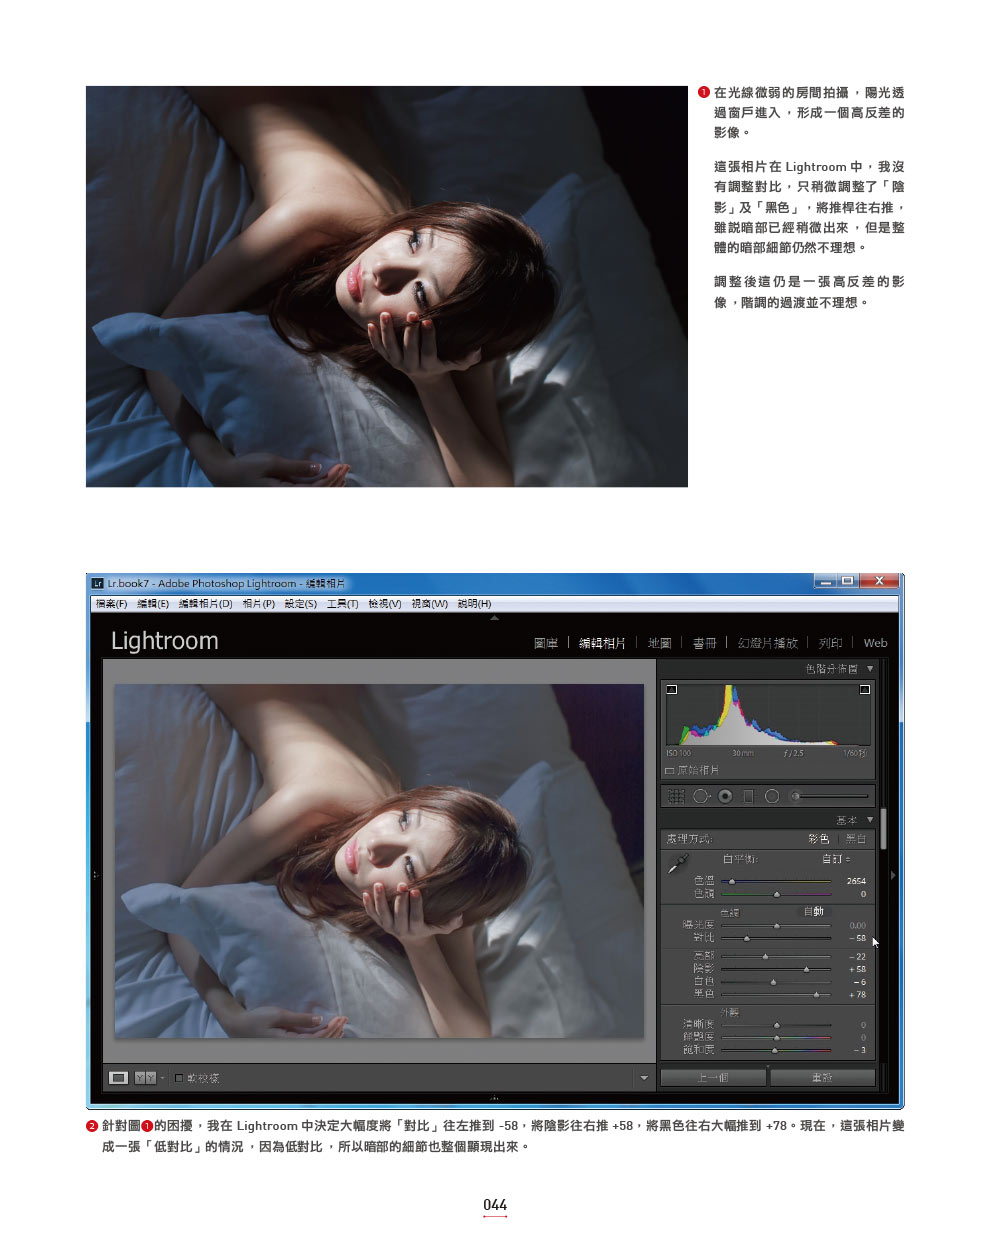Switch to the Web module
The image size is (1000, 1238).
(876, 643)
